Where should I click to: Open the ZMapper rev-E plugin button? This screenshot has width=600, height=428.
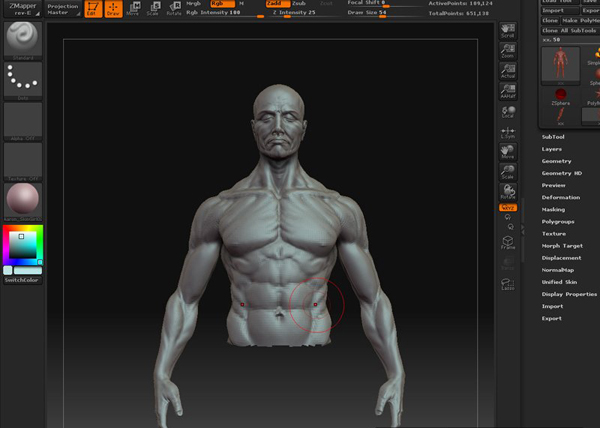tap(23, 9)
